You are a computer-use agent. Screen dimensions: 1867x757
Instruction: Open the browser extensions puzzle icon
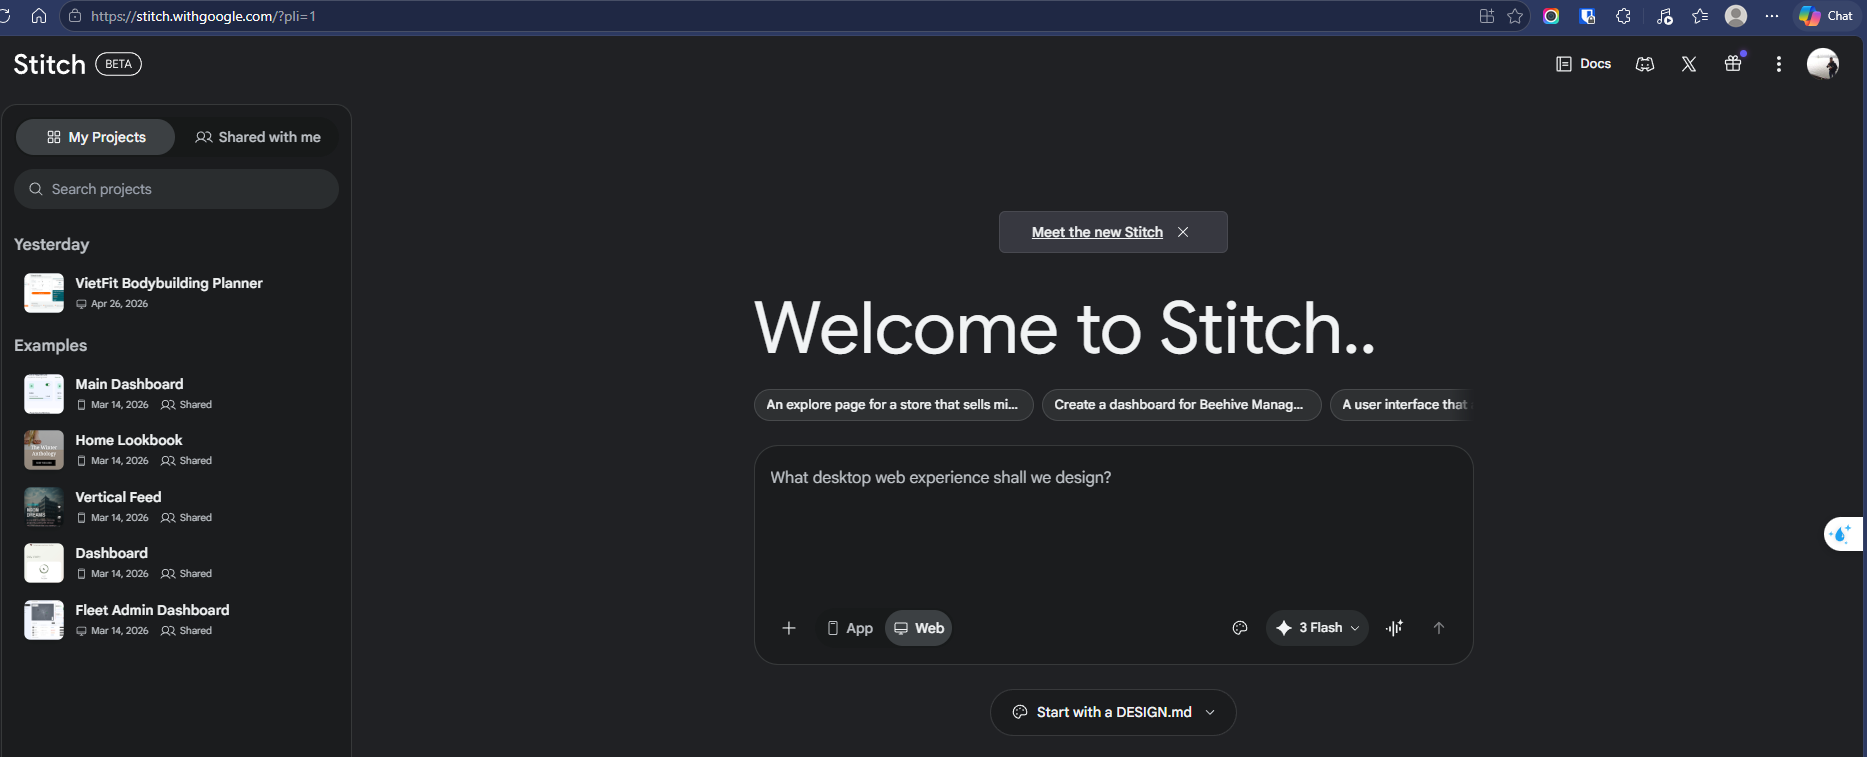(x=1623, y=16)
